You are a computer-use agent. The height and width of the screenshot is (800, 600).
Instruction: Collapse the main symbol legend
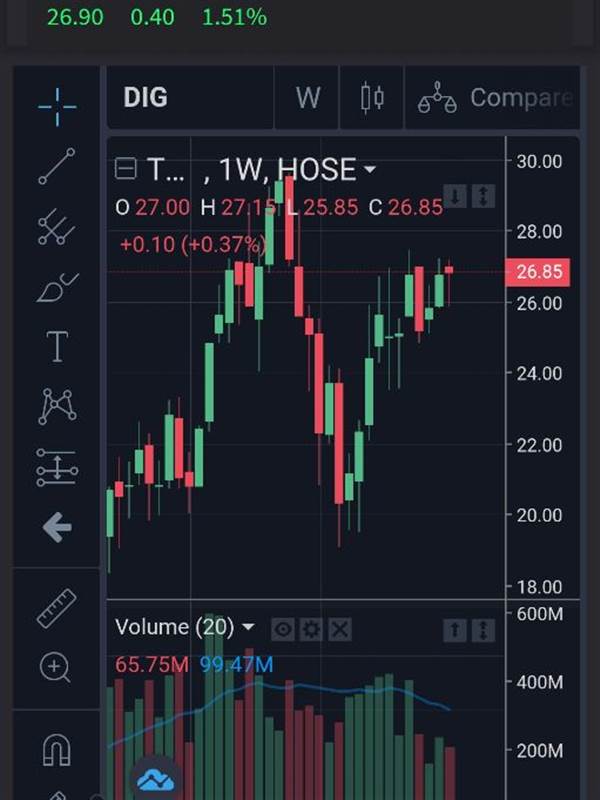(126, 168)
